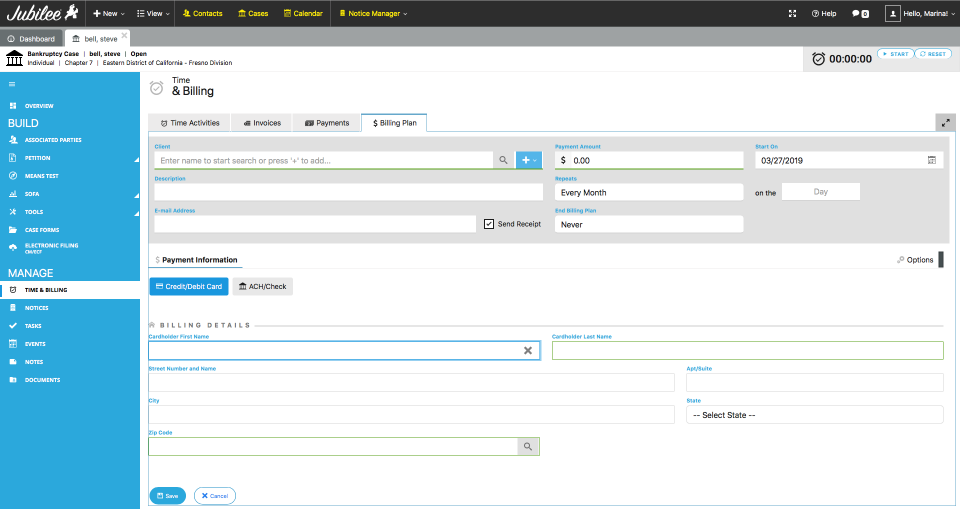
Task: Click the Options wrench icon
Action: [901, 260]
